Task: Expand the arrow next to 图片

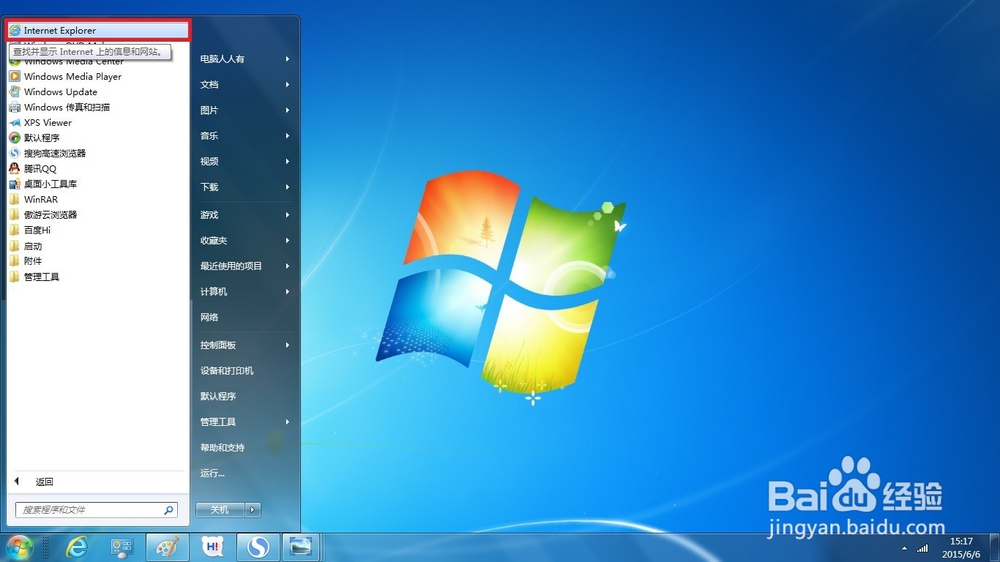Action: pyautogui.click(x=288, y=110)
